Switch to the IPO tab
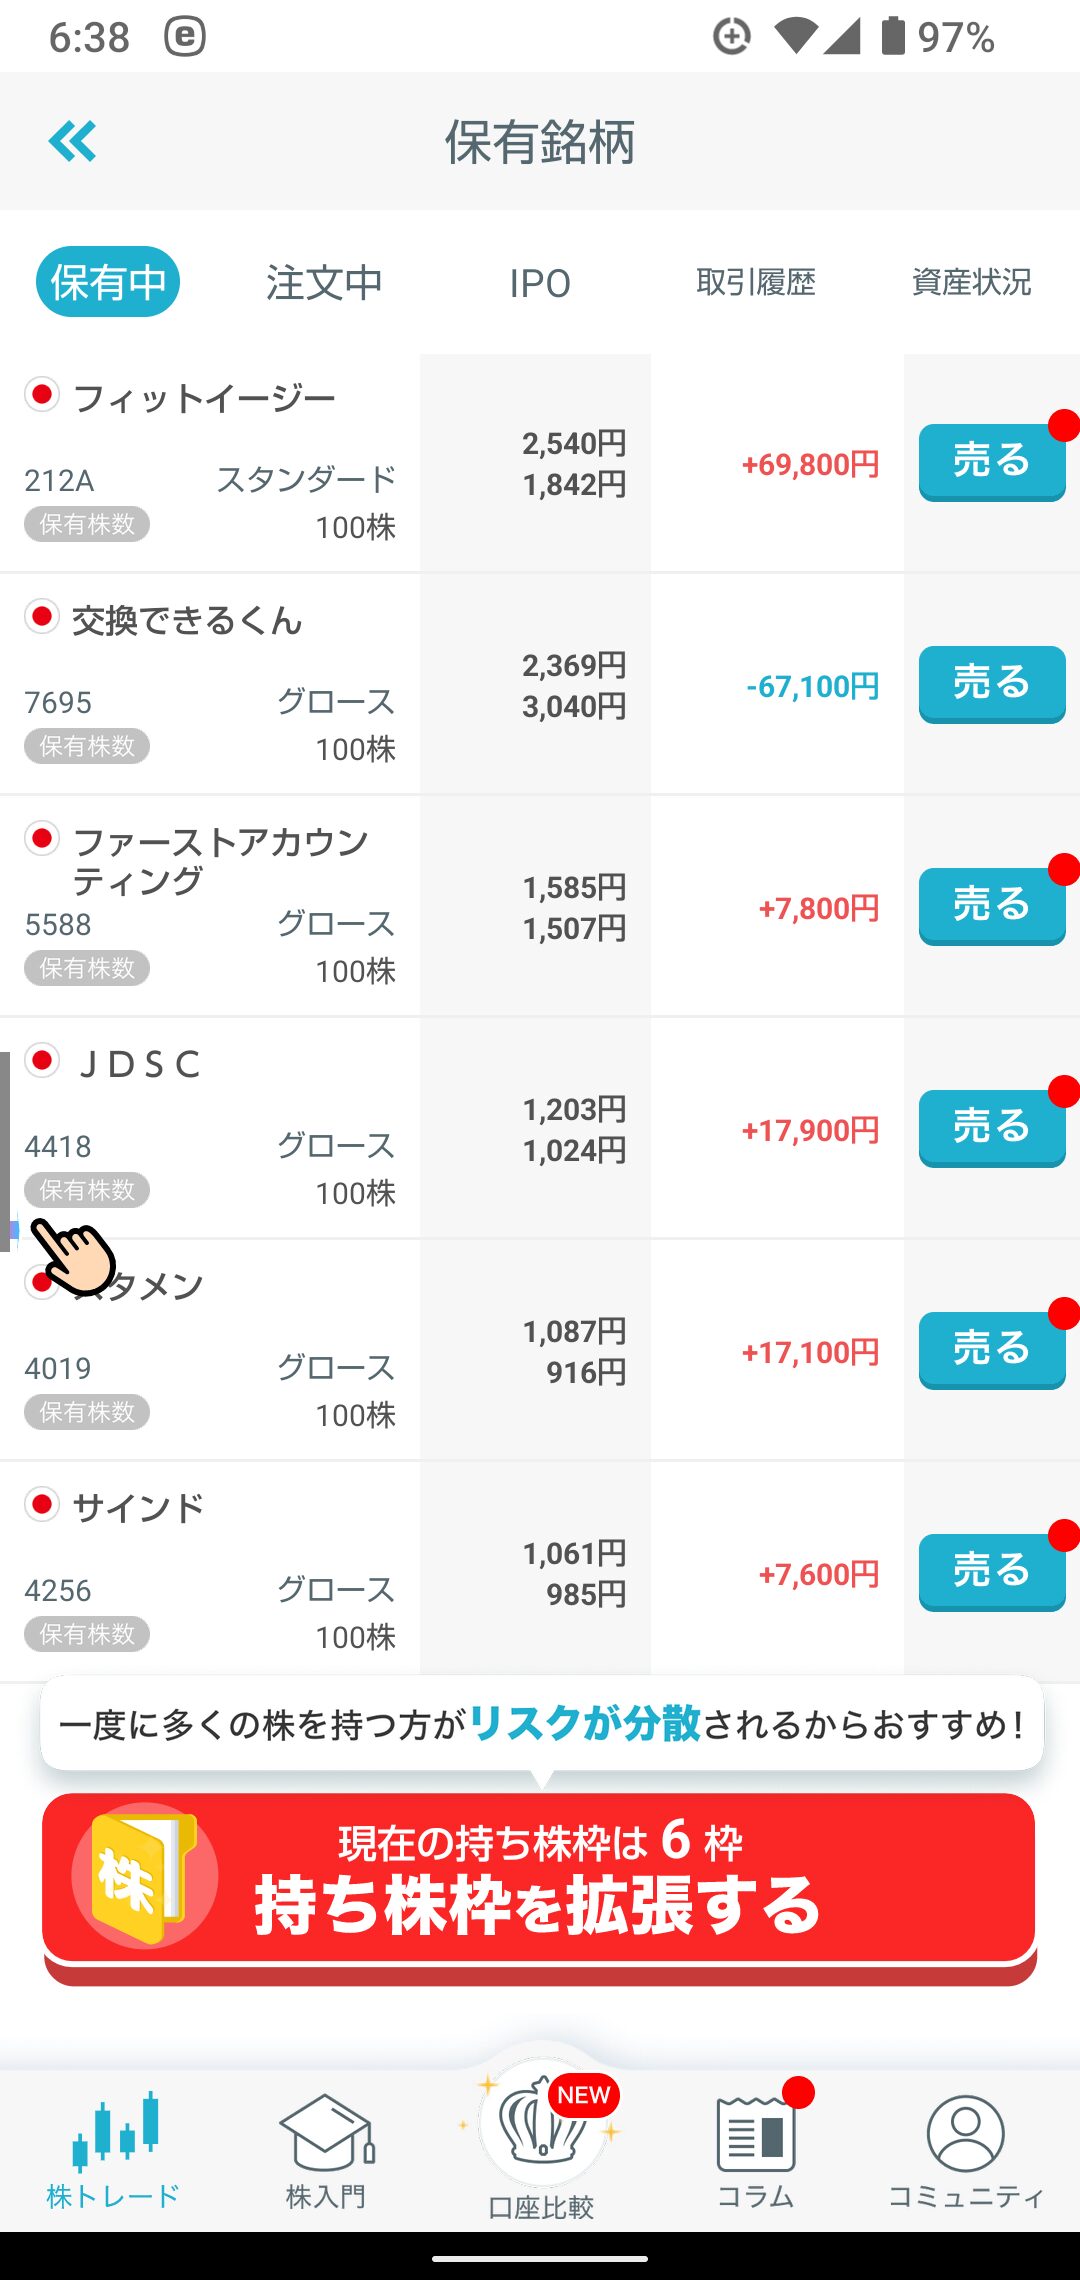1080x2280 pixels. [x=540, y=284]
